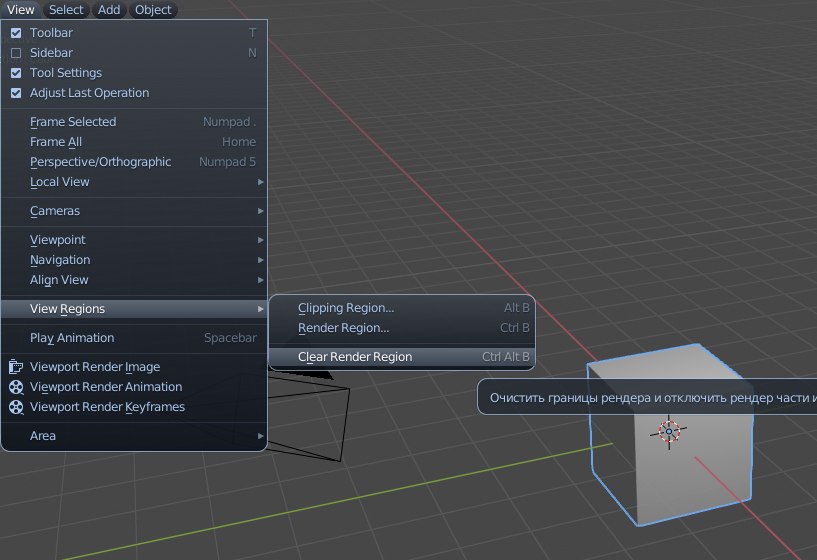Click the Viewport Render Animation label
Image resolution: width=817 pixels, height=560 pixels.
pos(106,387)
